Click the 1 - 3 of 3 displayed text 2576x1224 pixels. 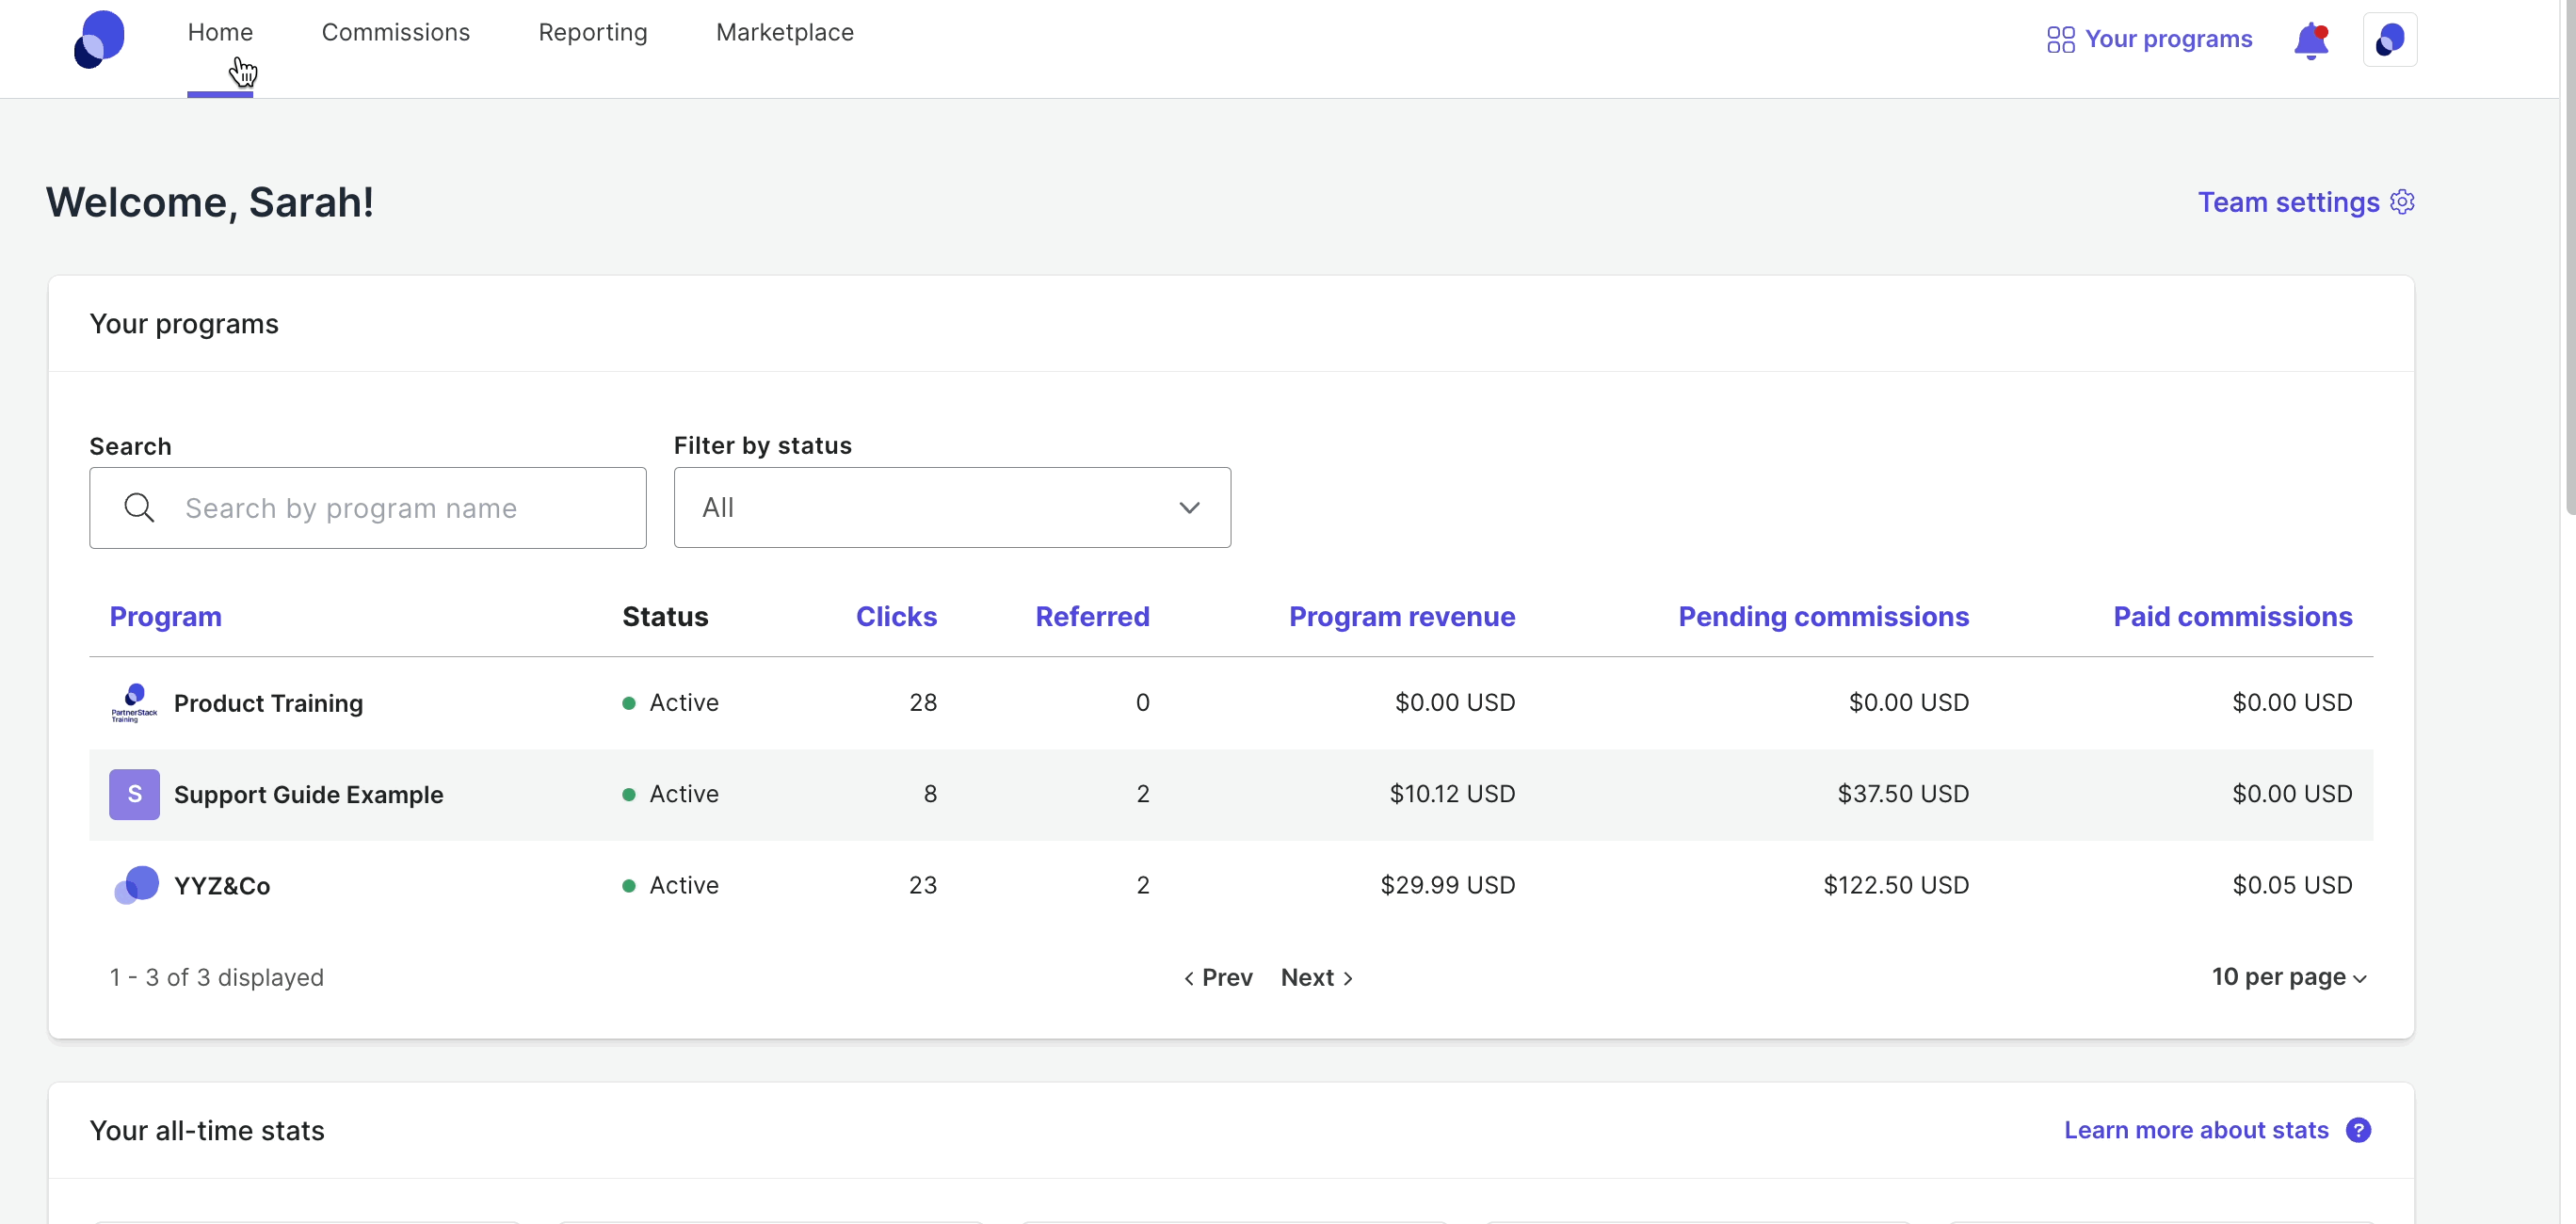point(217,978)
